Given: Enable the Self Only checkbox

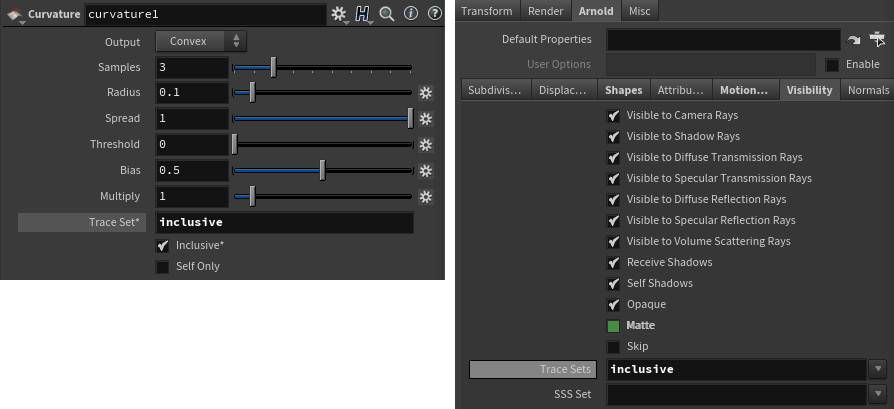Looking at the screenshot, I should click(162, 266).
